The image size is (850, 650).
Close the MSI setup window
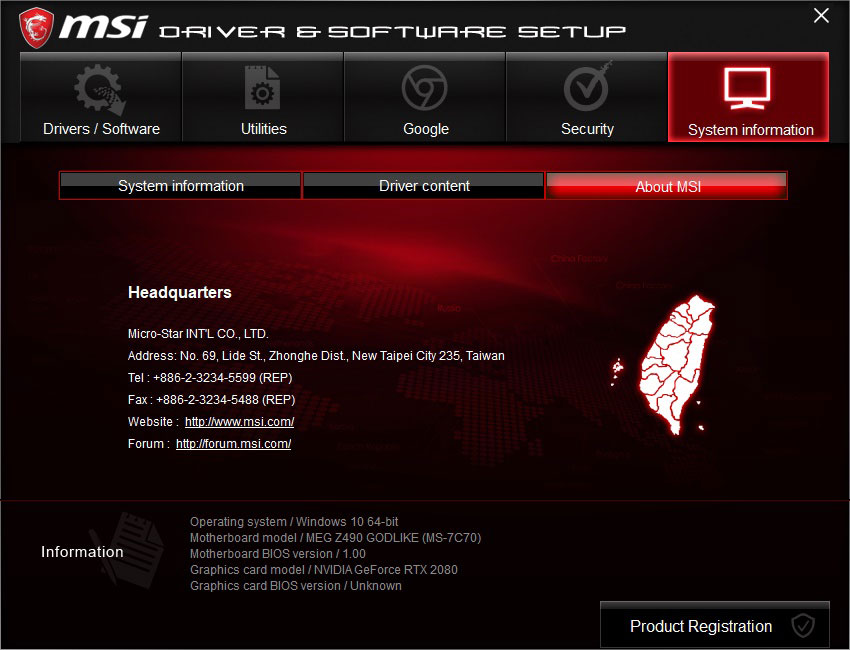tap(821, 16)
